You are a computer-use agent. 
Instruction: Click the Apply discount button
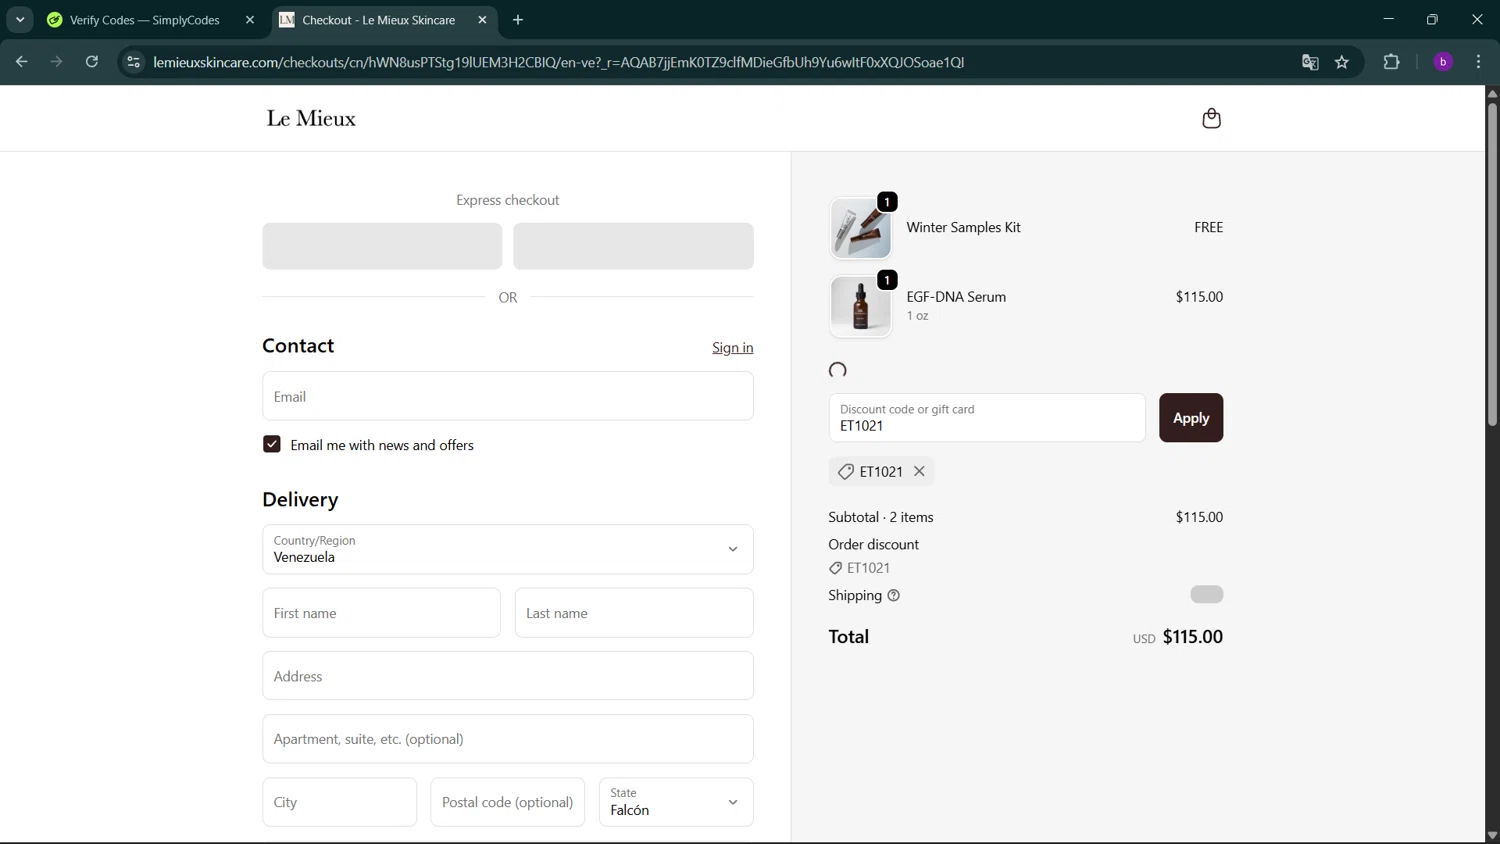click(x=1191, y=418)
